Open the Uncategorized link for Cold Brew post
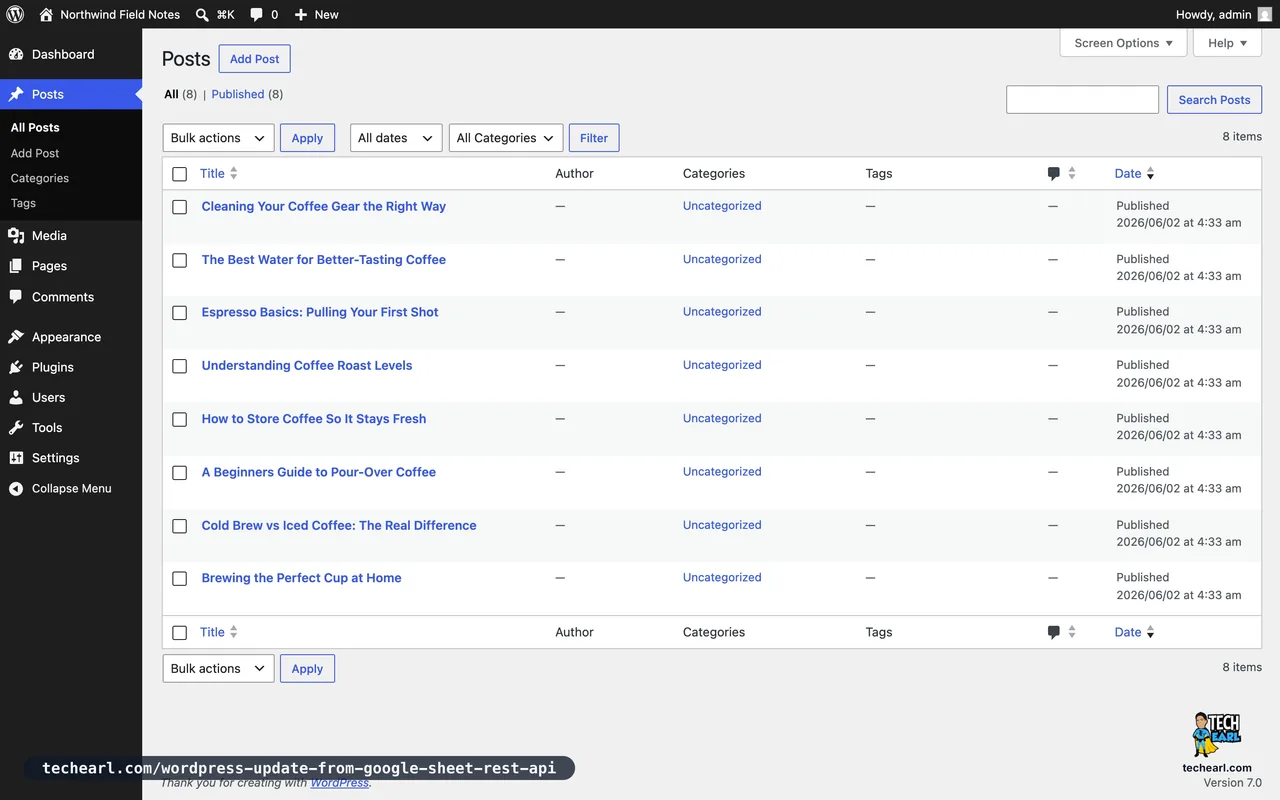Image resolution: width=1280 pixels, height=800 pixels. tap(722, 525)
